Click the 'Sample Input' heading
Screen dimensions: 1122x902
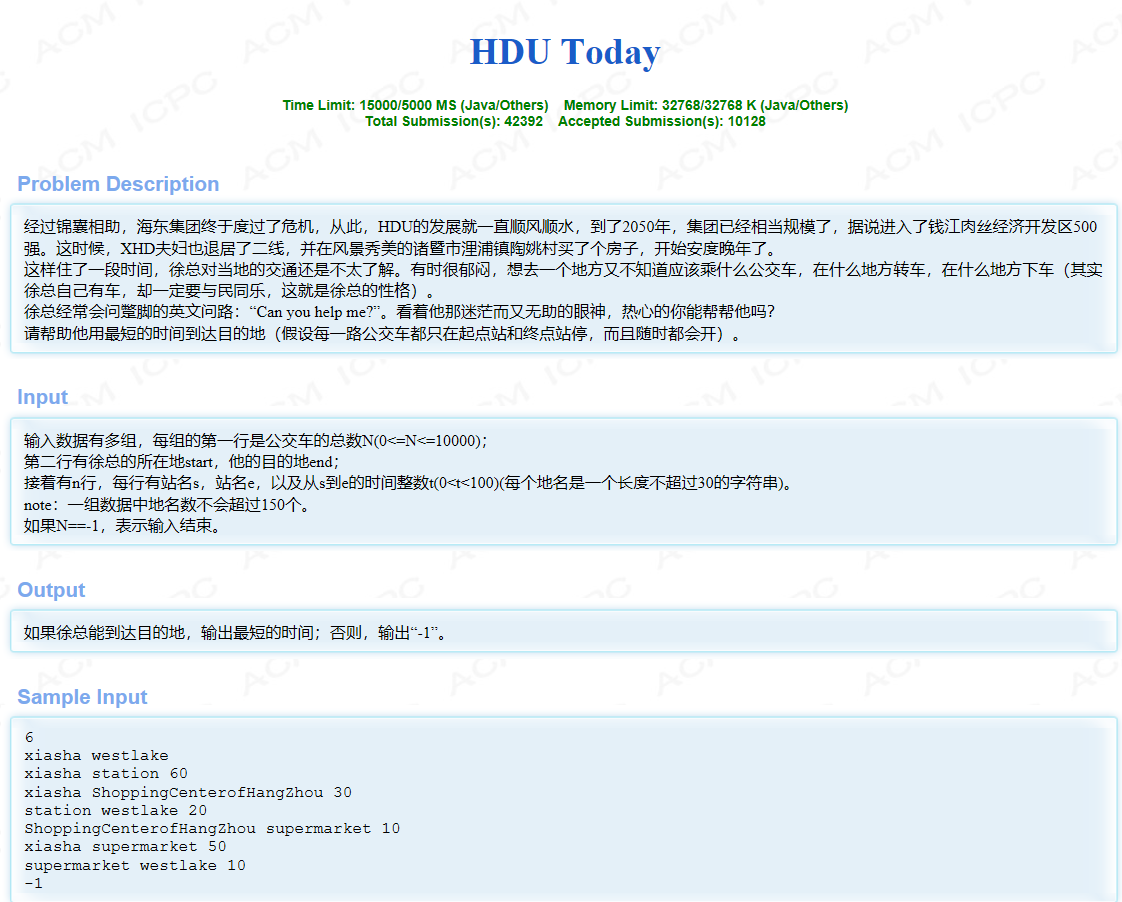pyautogui.click(x=82, y=697)
